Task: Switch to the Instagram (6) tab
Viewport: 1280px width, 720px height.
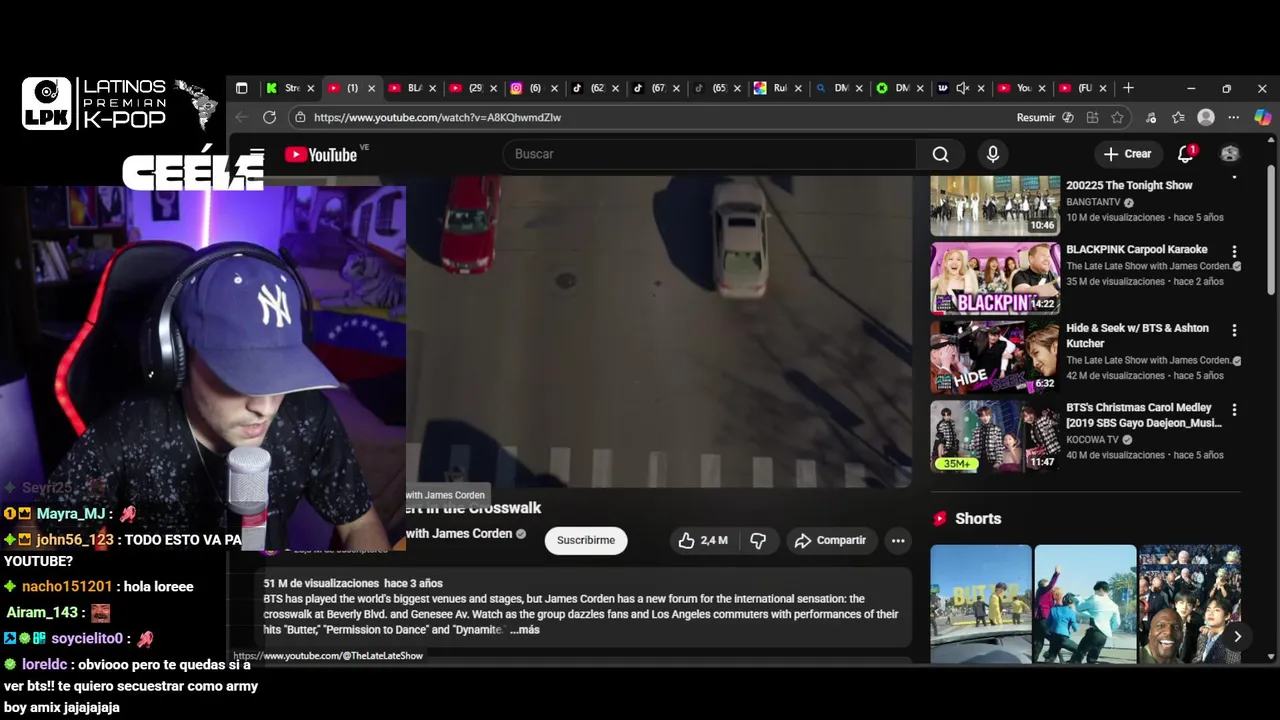Action: coord(535,88)
